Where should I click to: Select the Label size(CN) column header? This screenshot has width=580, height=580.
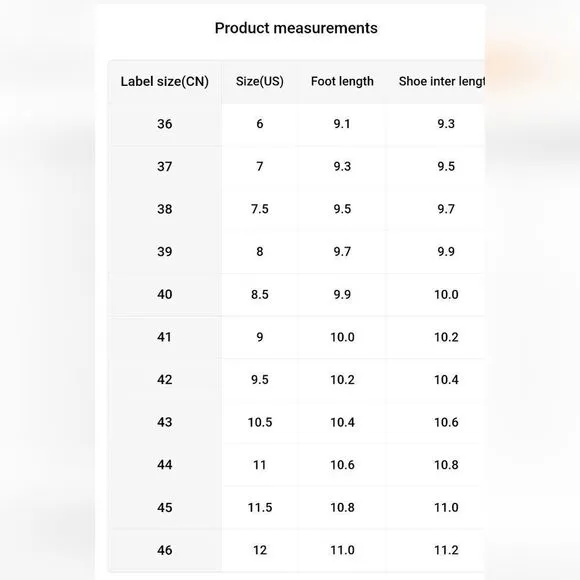click(x=165, y=81)
